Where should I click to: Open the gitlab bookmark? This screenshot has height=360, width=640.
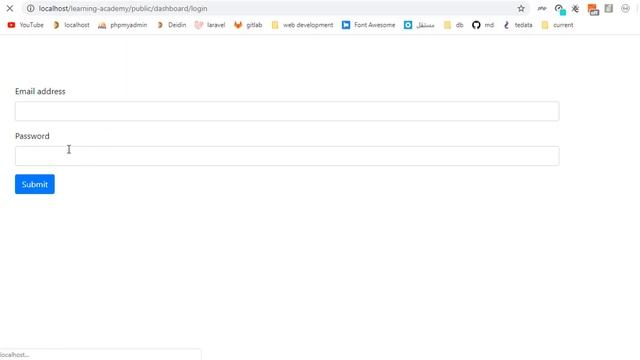[248, 25]
